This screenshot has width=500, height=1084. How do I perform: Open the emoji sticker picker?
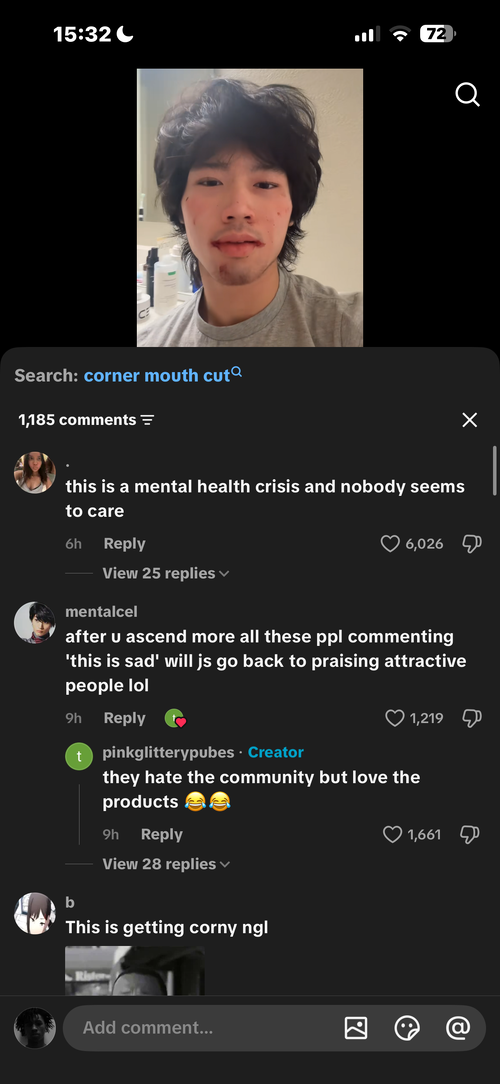coord(407,1028)
